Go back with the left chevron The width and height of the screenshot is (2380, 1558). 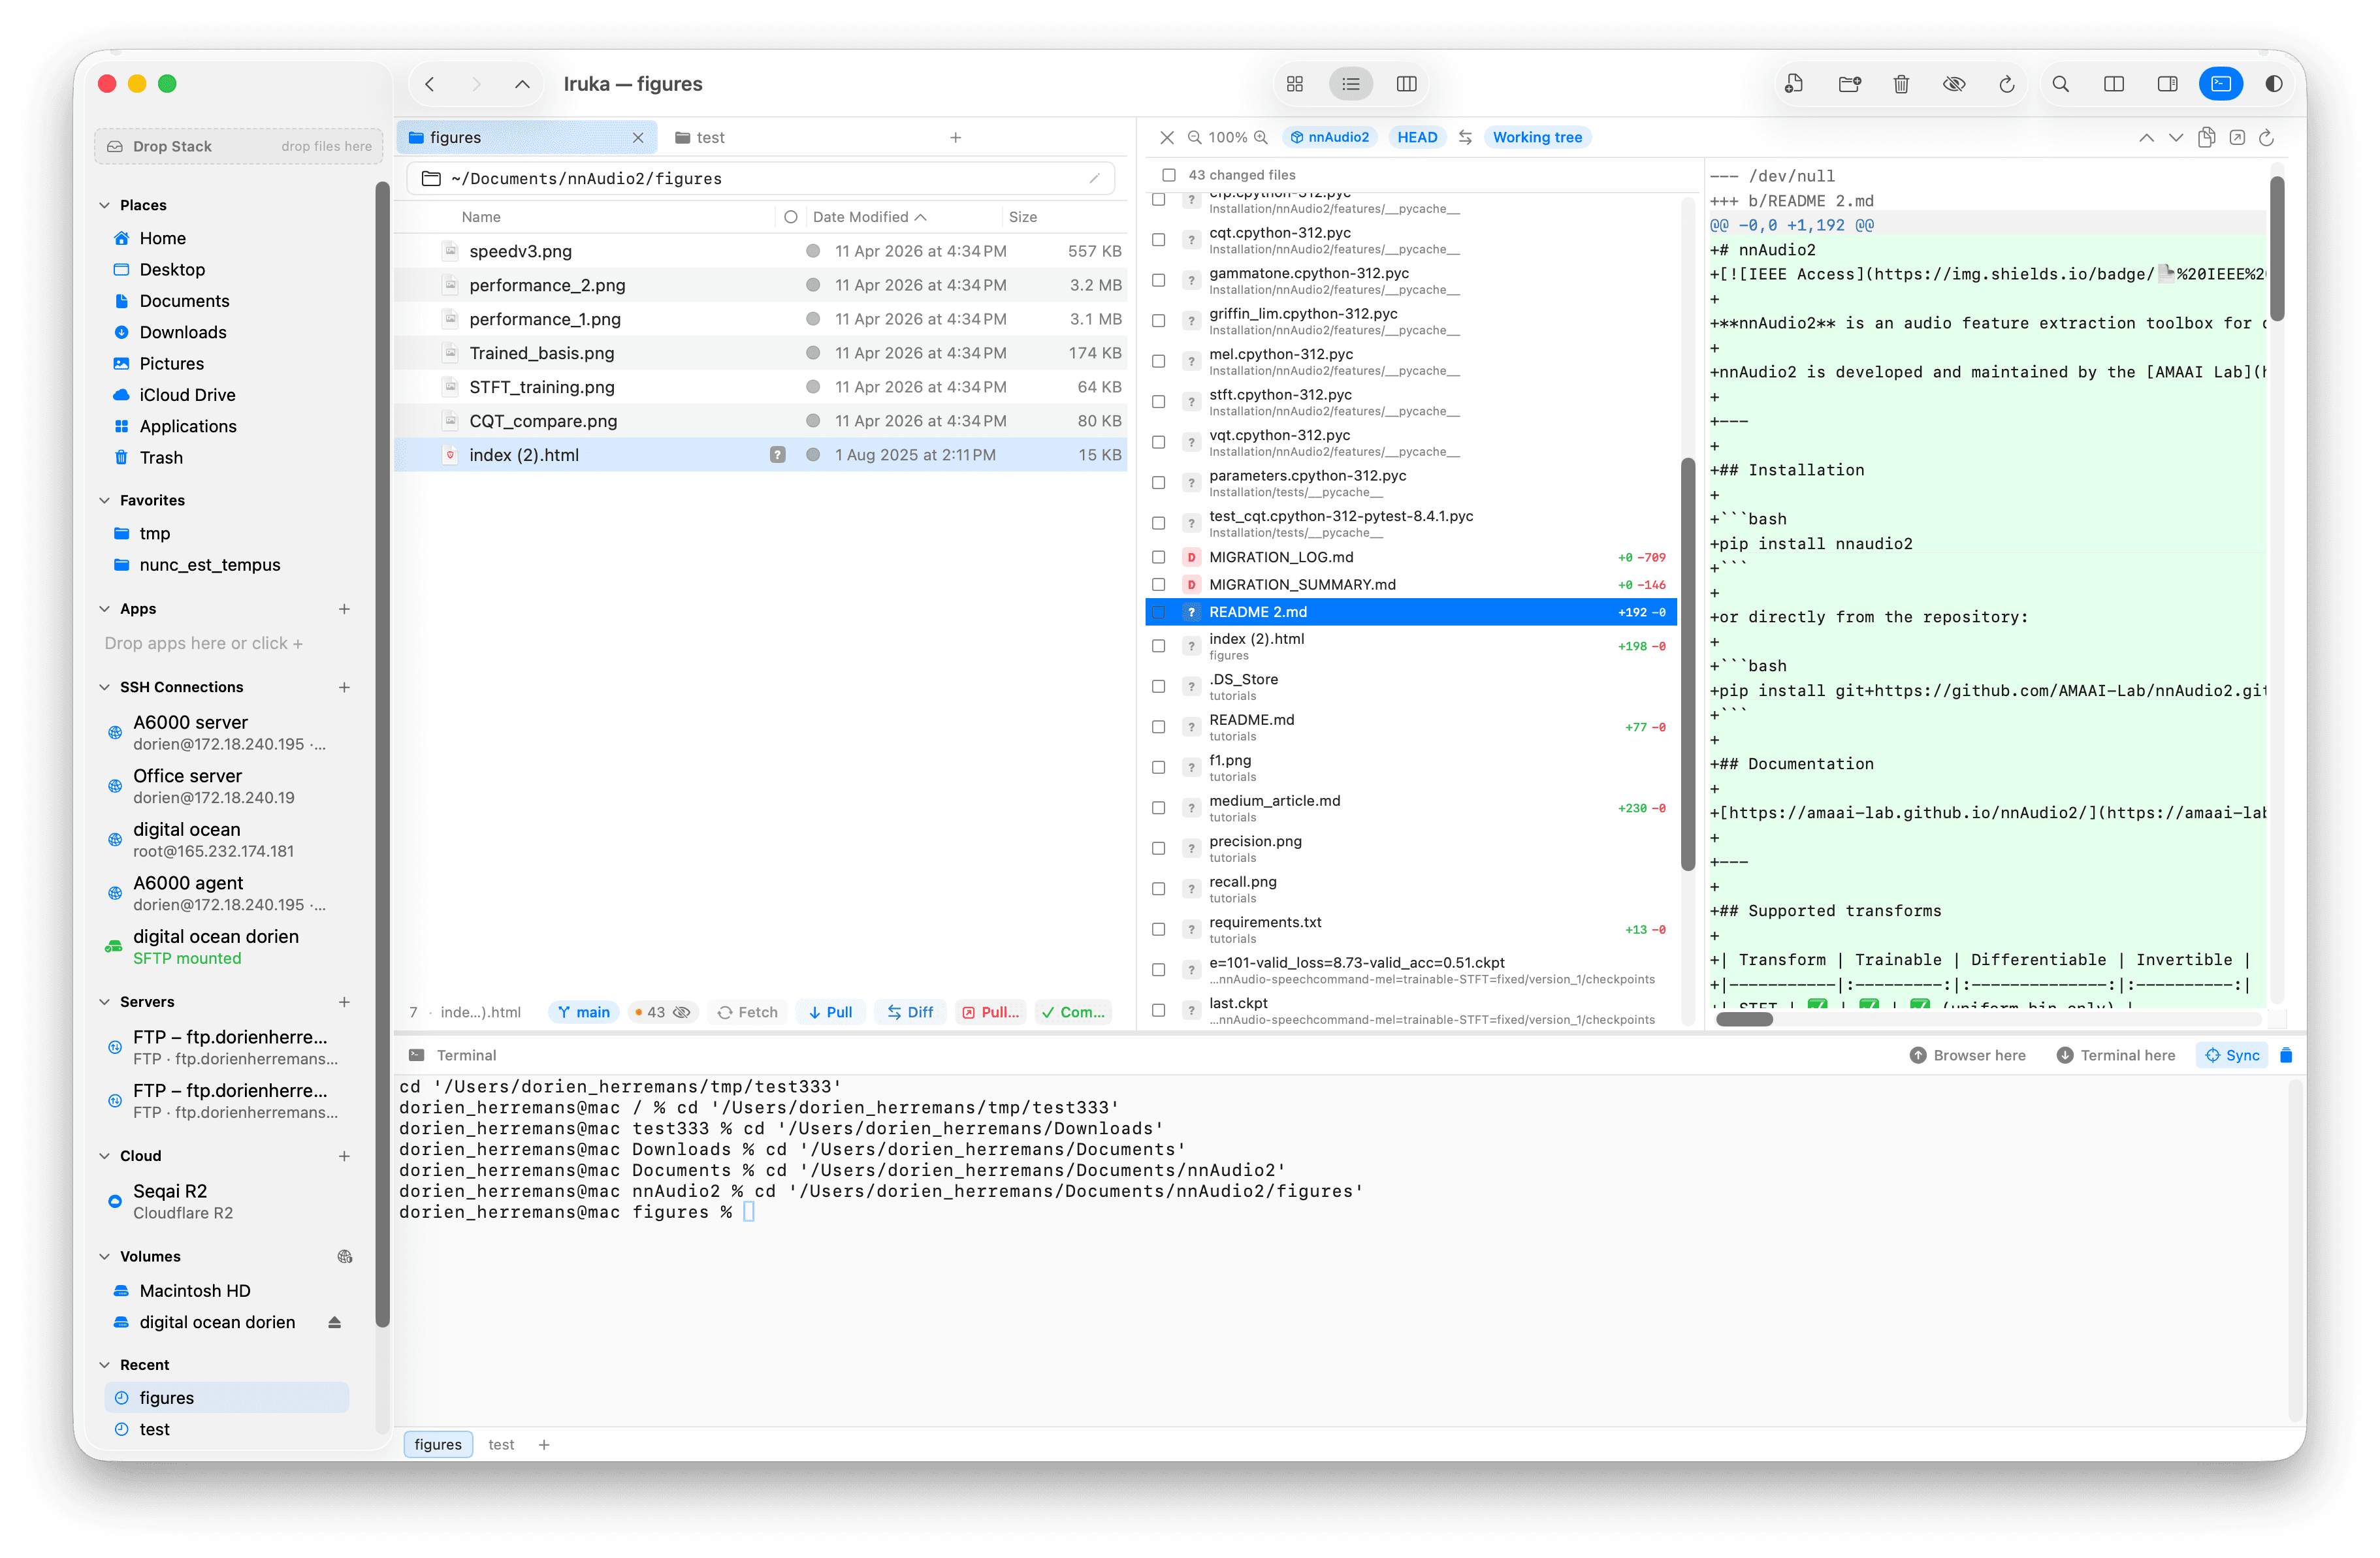coord(430,84)
